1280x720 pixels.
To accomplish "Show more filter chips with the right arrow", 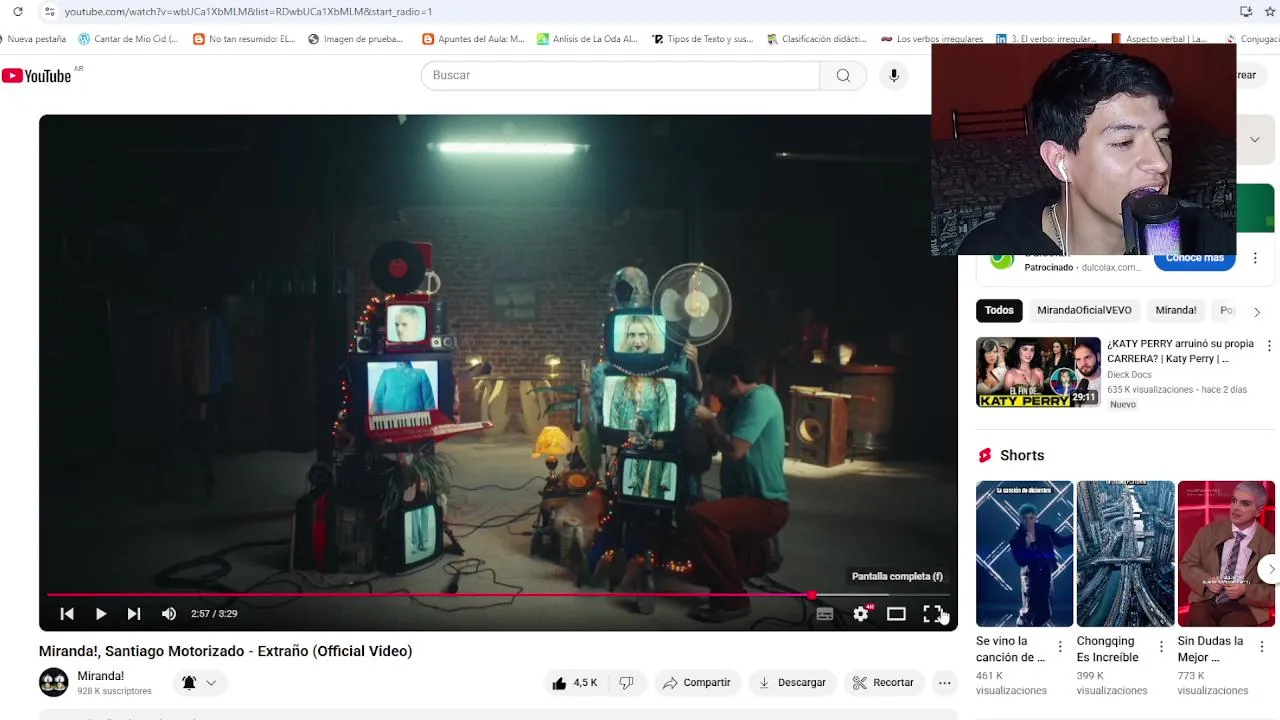I will (x=1257, y=312).
